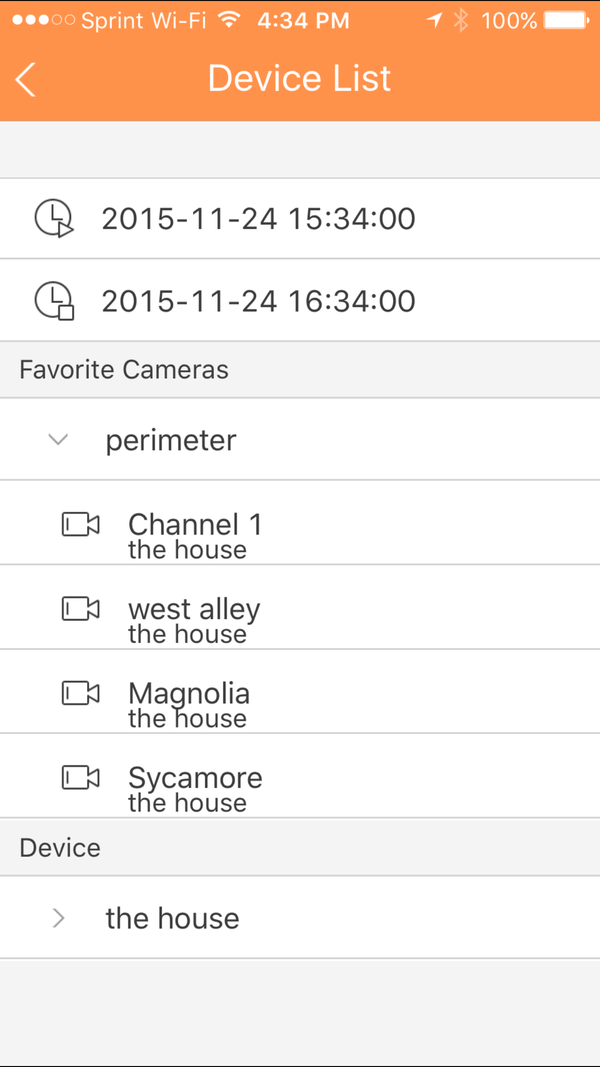
Task: Tap the Wi-Fi signal icon
Action: tap(230, 20)
